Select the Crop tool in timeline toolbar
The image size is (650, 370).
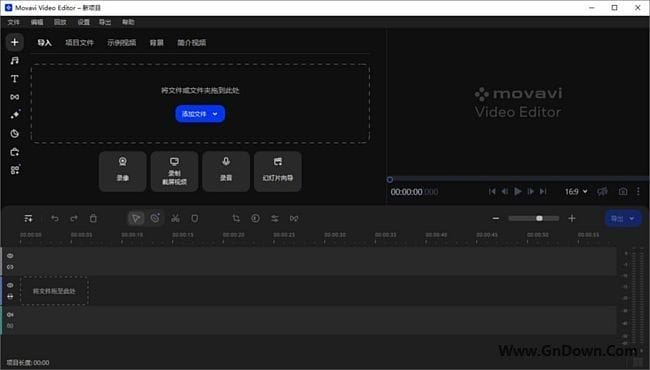tap(236, 218)
